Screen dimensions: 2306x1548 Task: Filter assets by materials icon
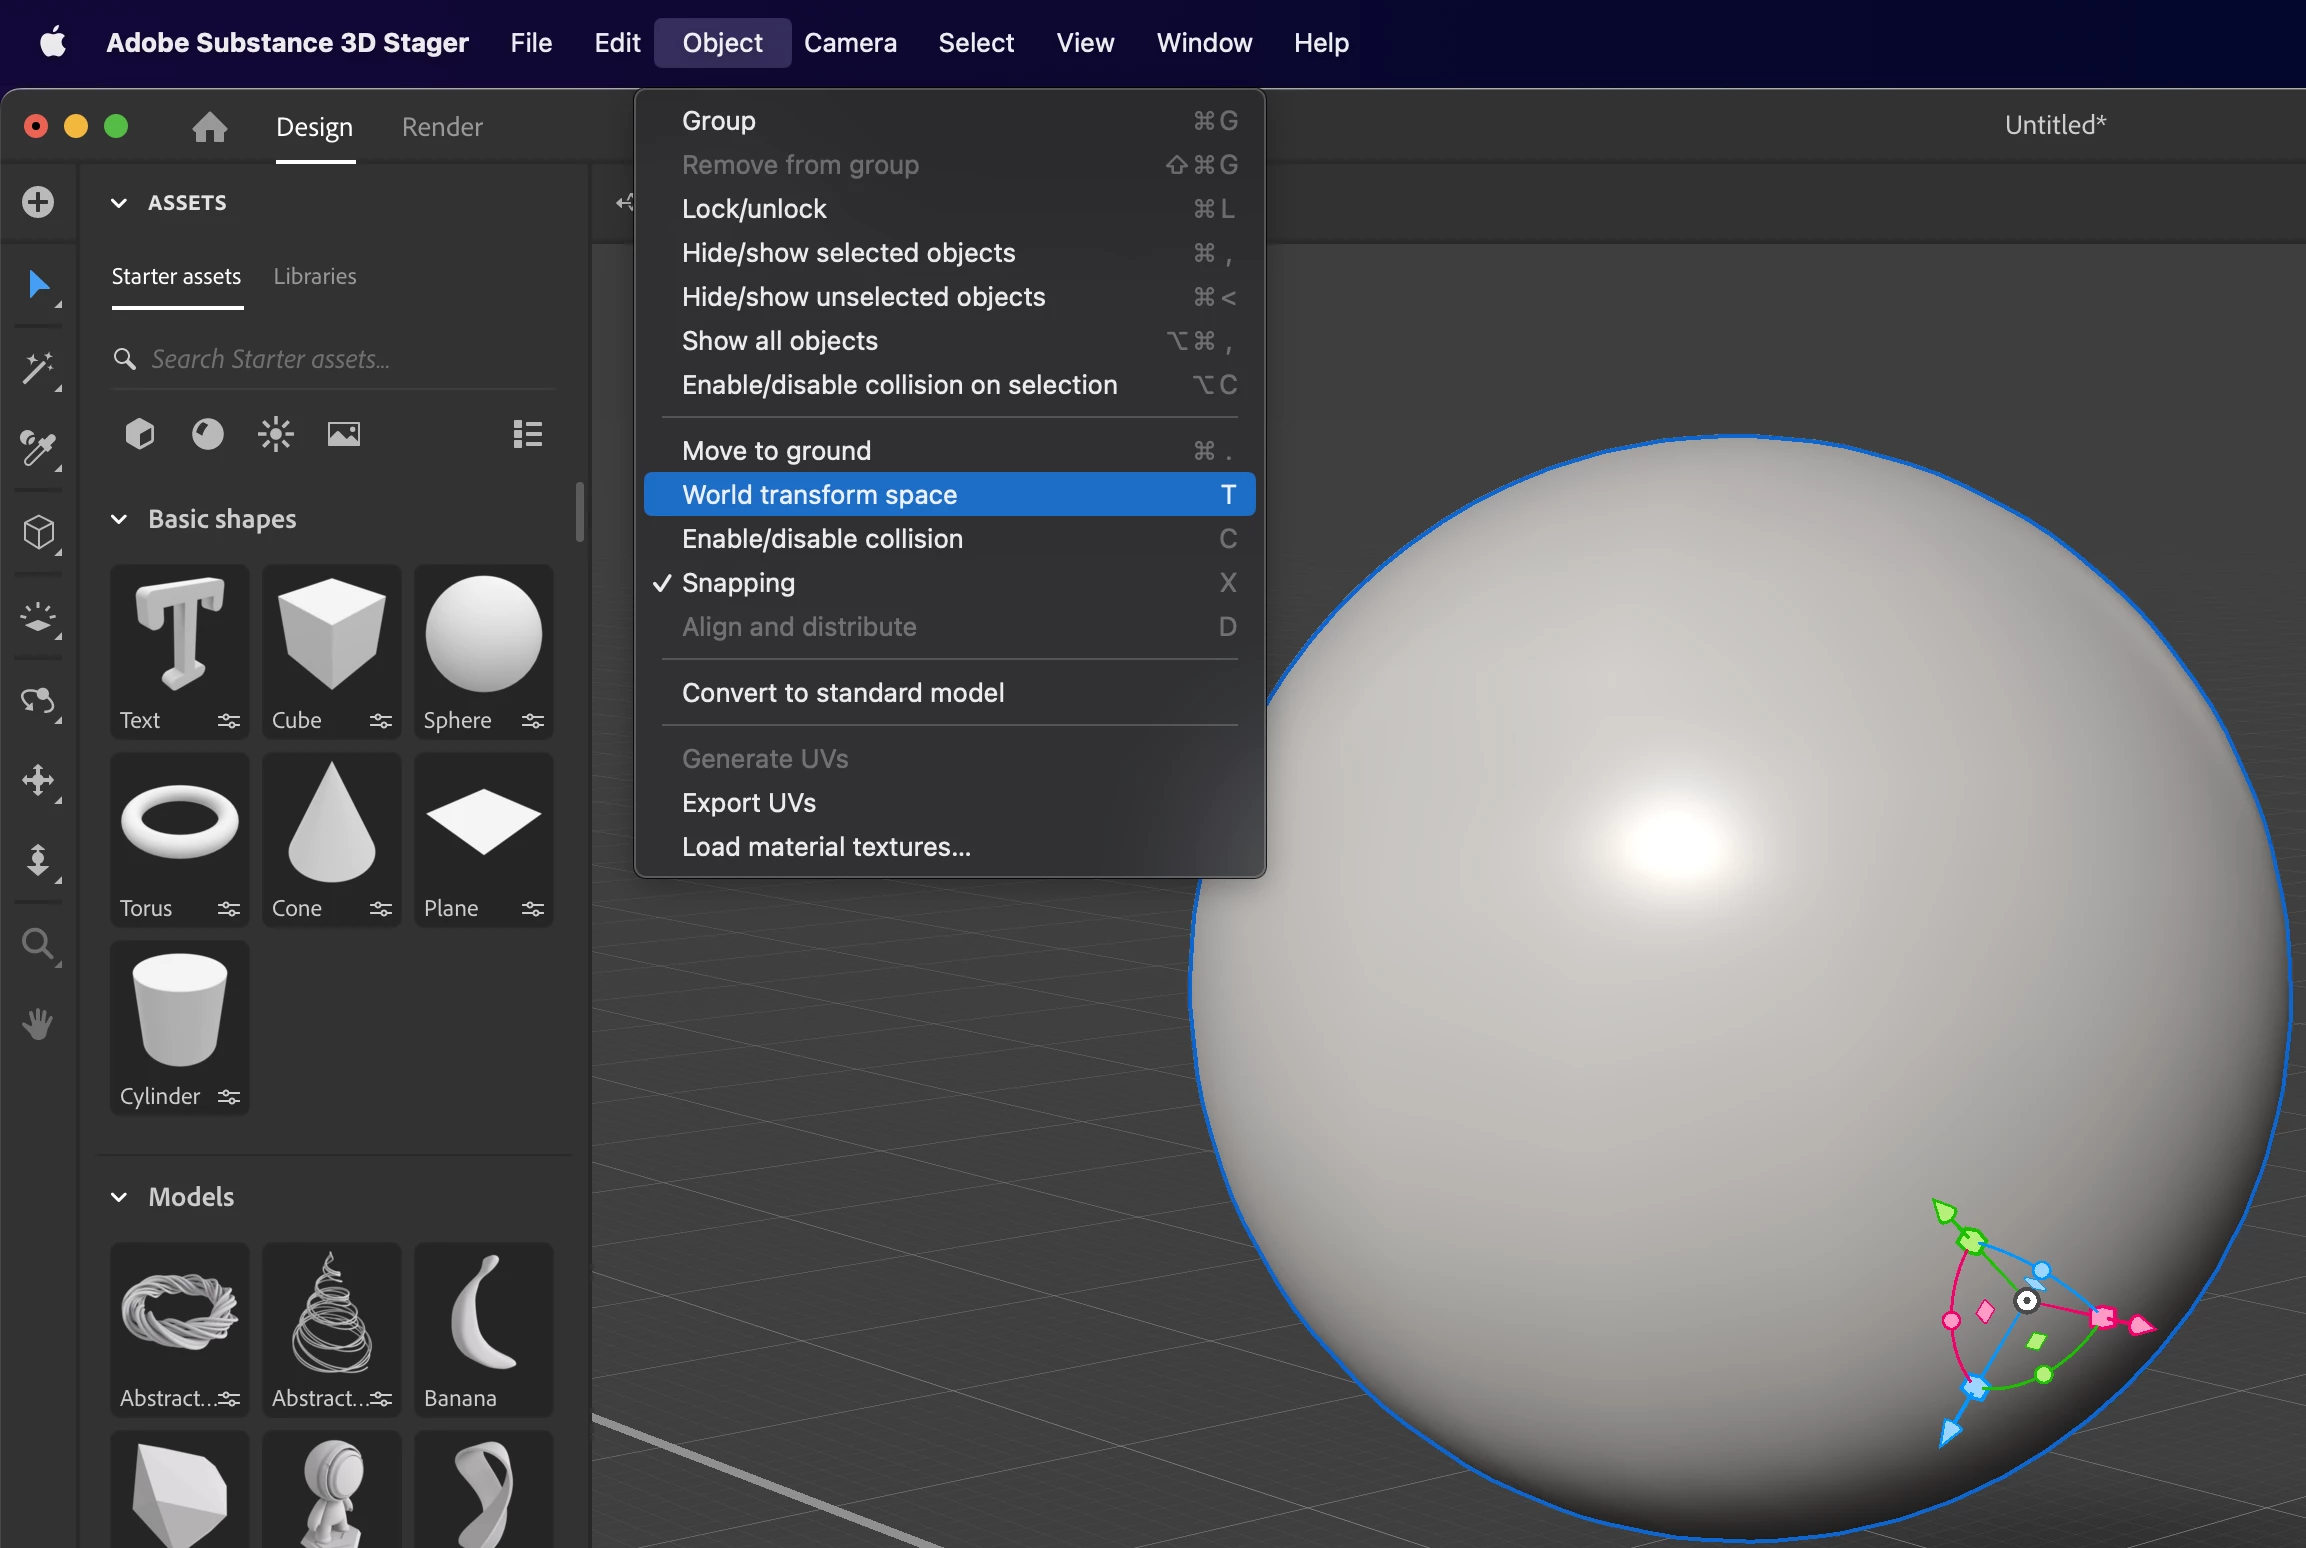tap(207, 434)
